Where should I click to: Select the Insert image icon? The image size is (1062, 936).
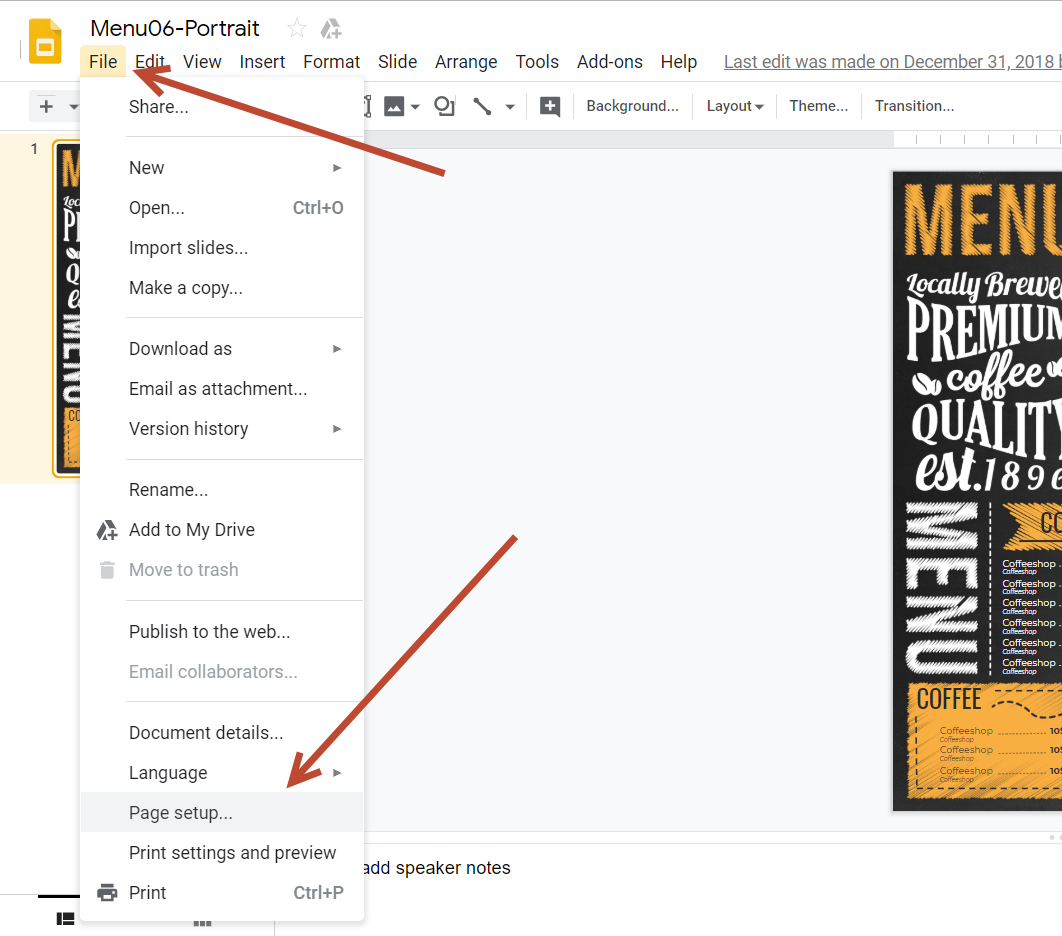pos(395,105)
